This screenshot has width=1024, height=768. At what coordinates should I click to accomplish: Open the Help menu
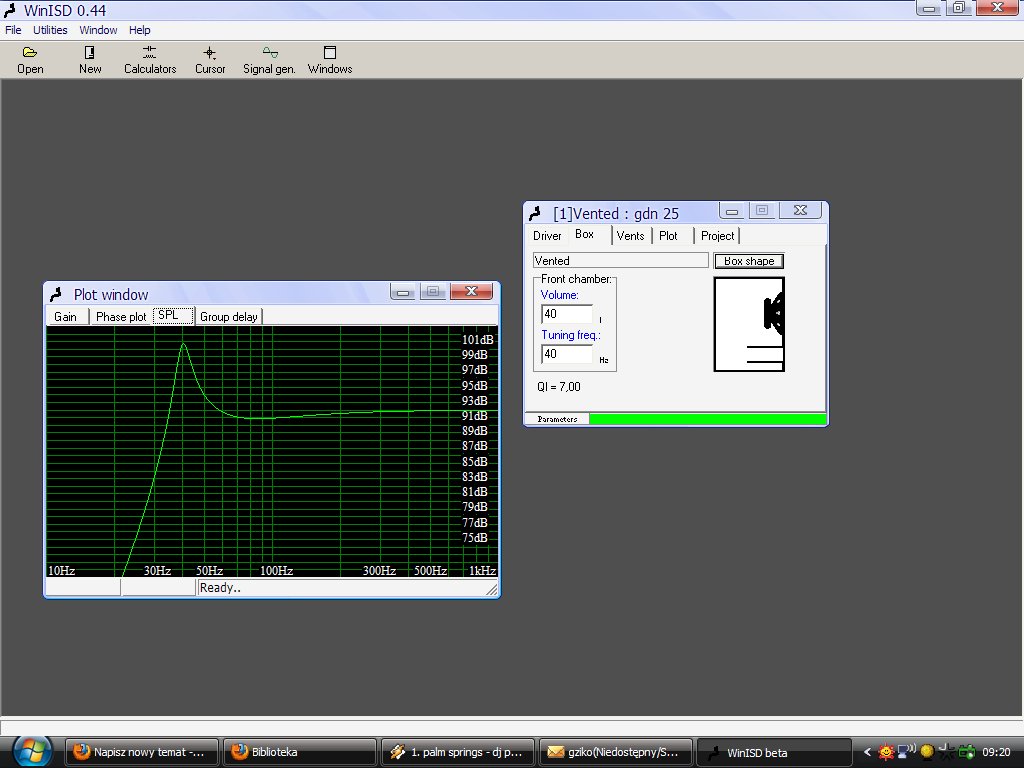click(x=140, y=30)
